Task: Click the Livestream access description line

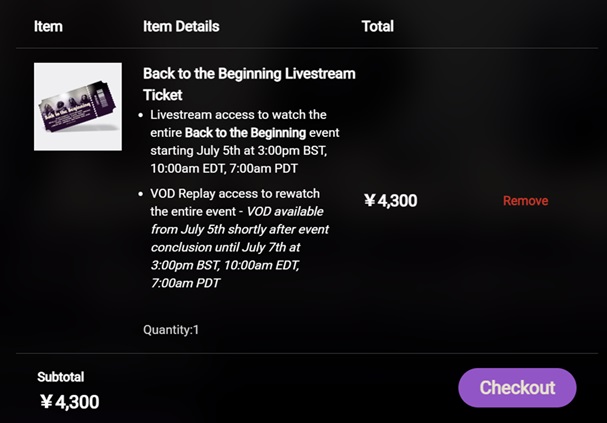Action: 238,115
